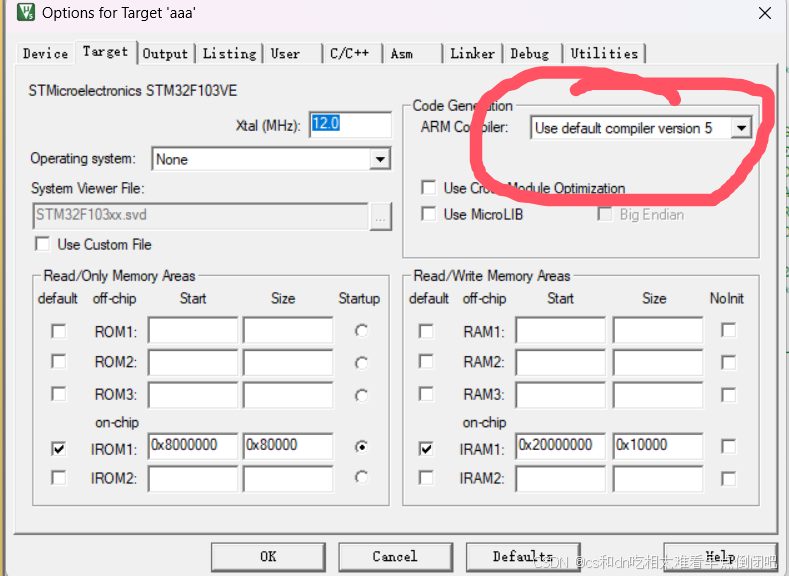789x576 pixels.
Task: Enable Use MicroLIB checkbox
Action: tap(429, 214)
